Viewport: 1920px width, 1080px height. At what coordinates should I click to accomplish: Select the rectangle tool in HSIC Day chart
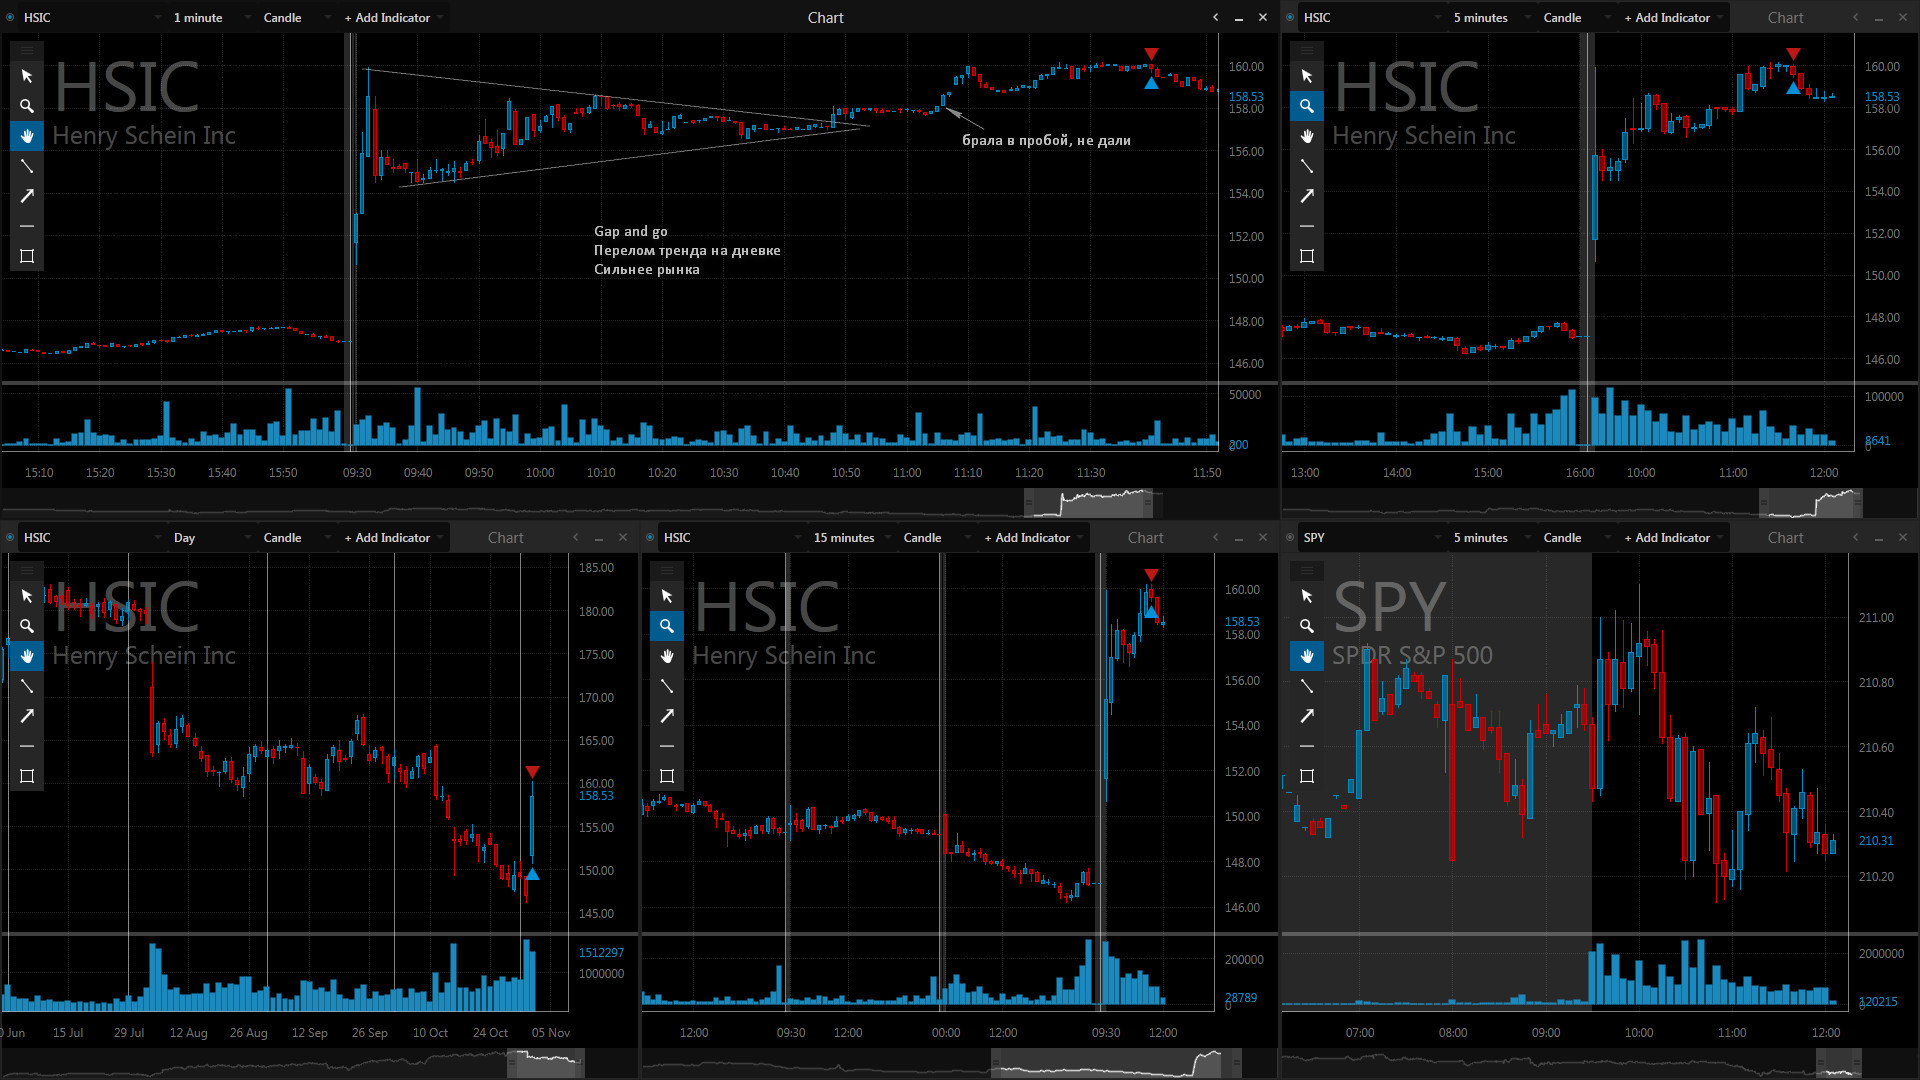pyautogui.click(x=27, y=776)
